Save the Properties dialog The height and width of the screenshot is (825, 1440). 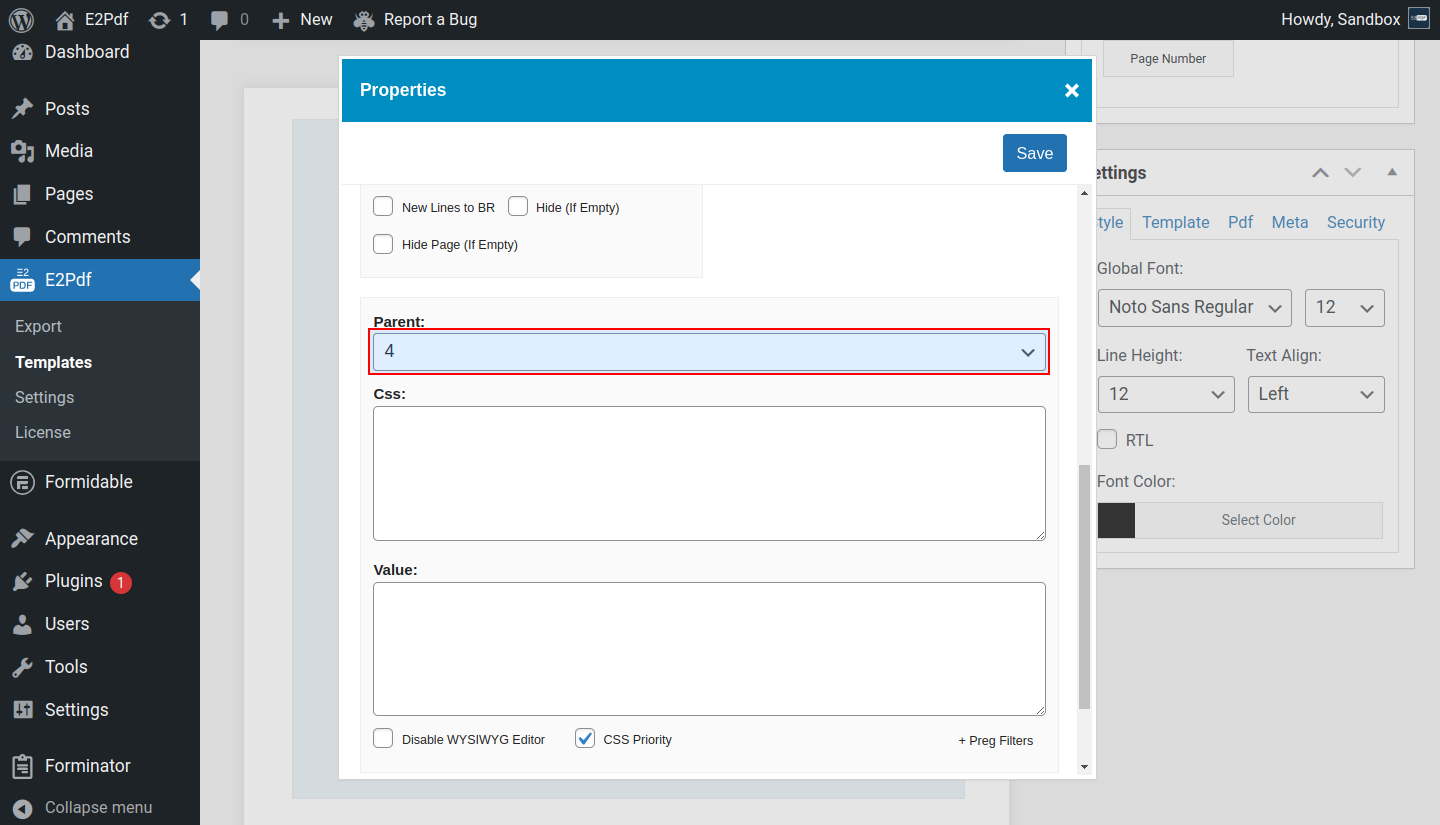(x=1034, y=152)
